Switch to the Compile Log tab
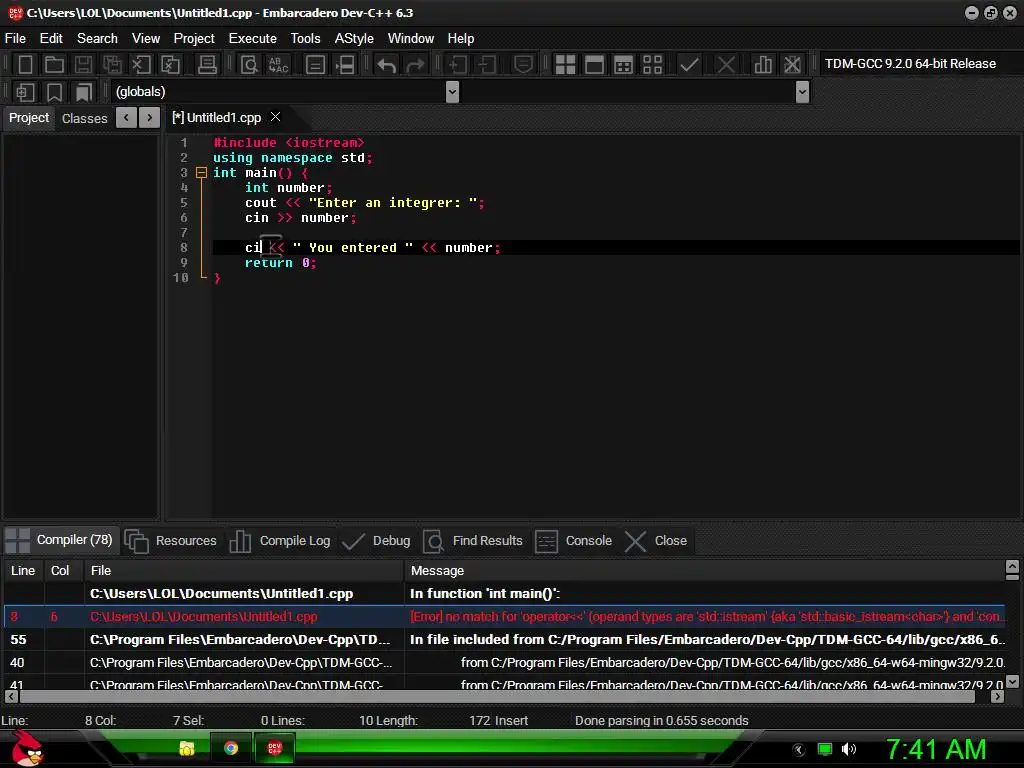This screenshot has width=1024, height=768. [281, 541]
